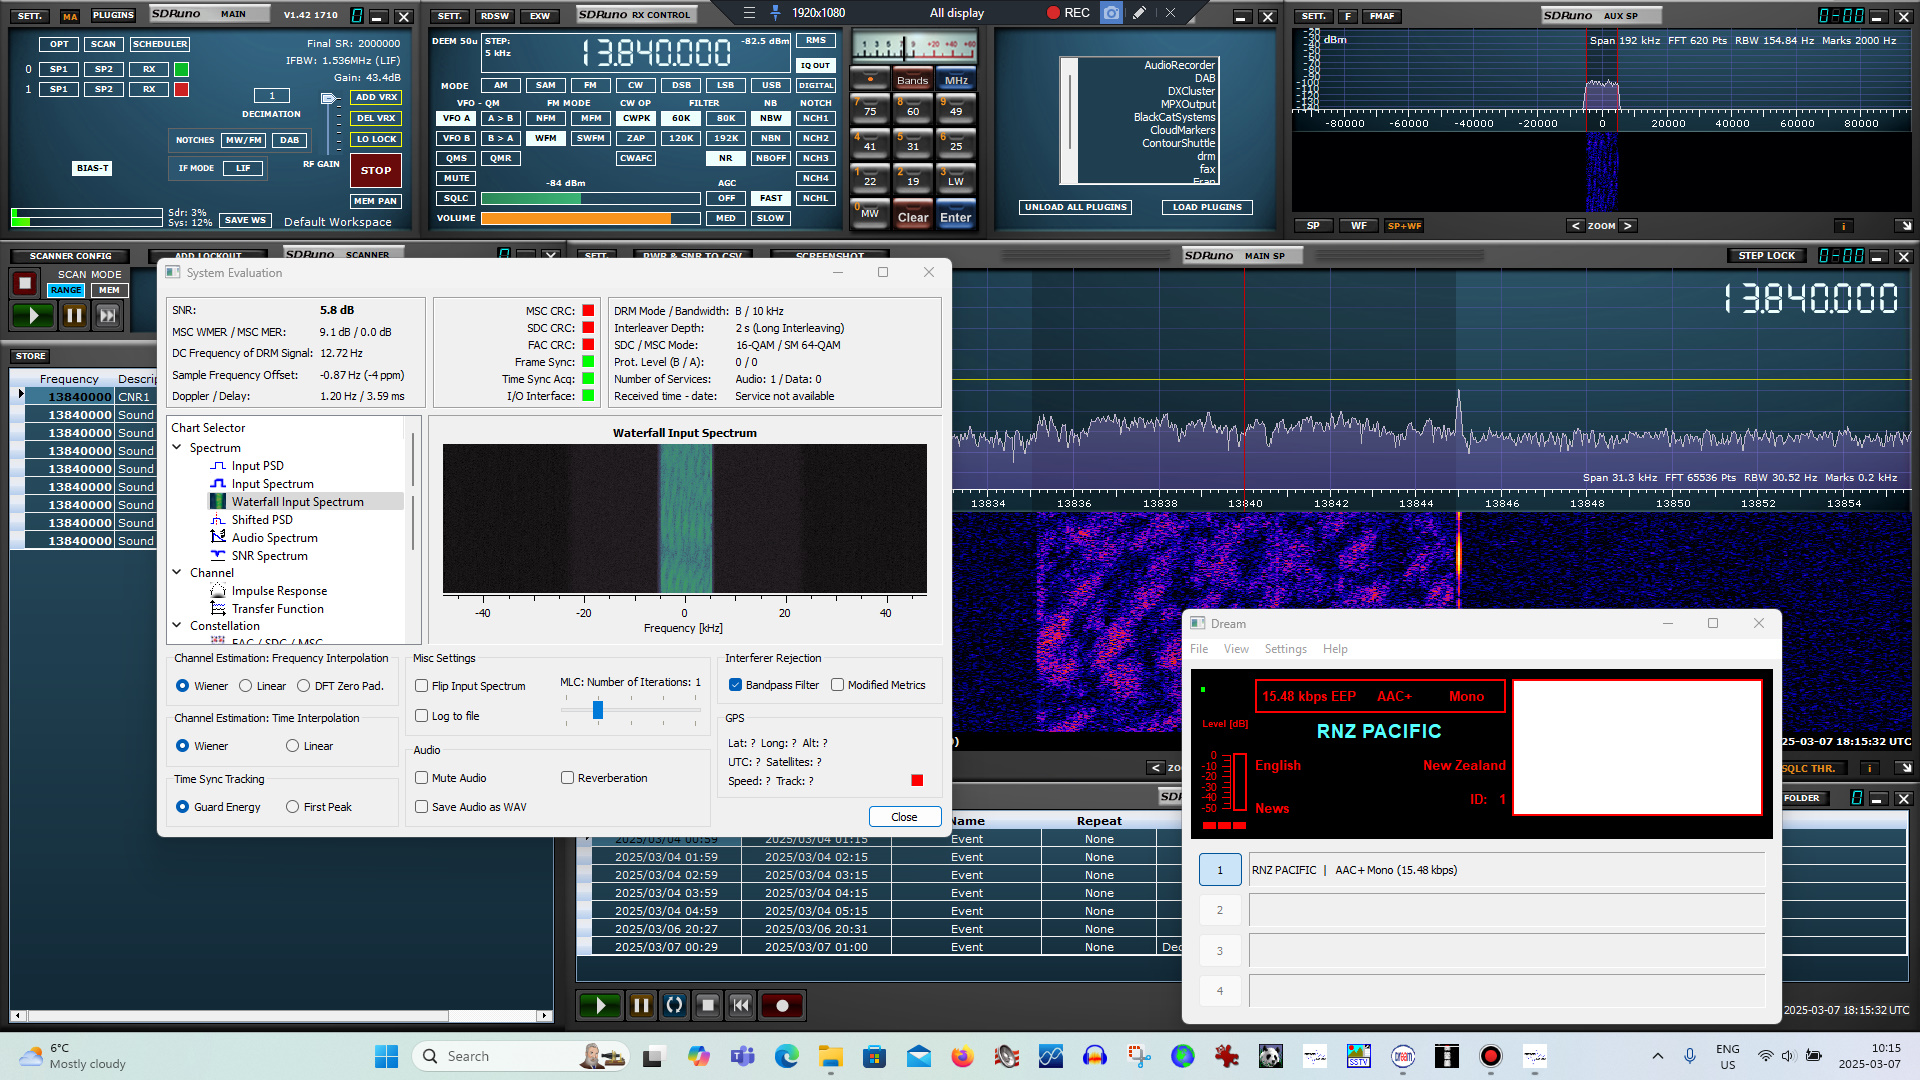
Task: Click the pencil annotate icon in the top bar
Action: (1139, 13)
